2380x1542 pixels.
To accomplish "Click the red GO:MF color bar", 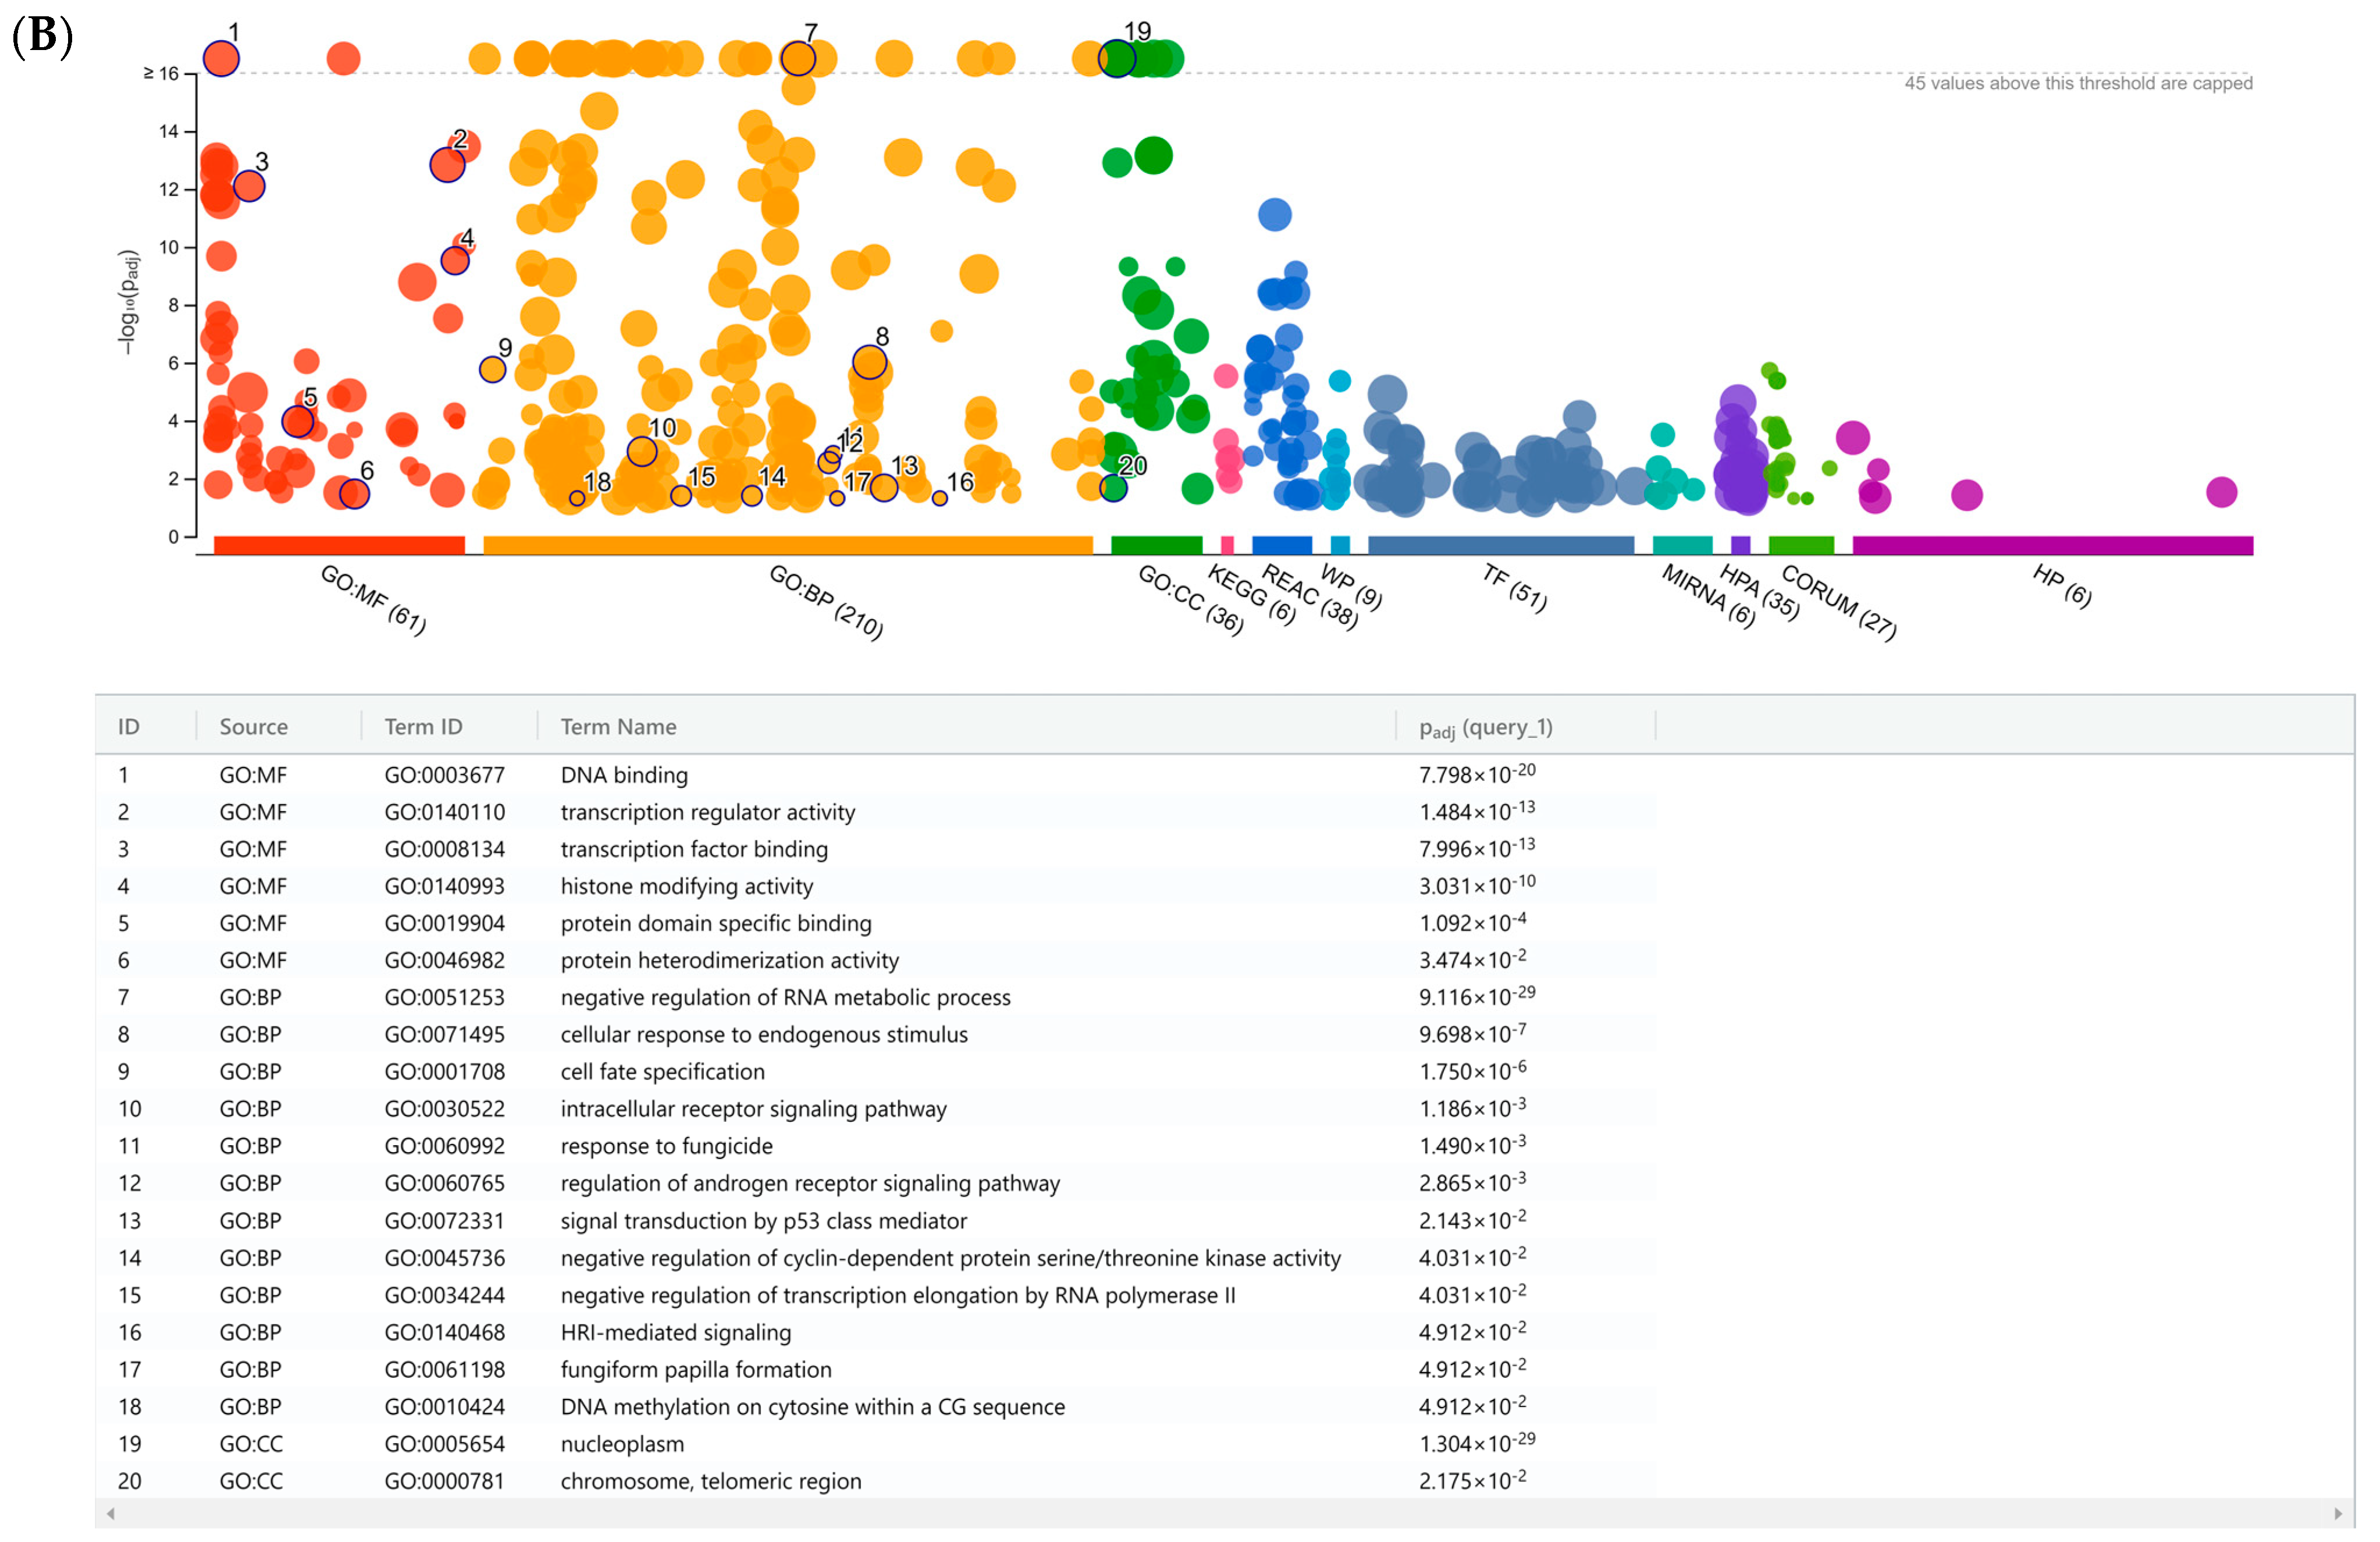I will (339, 545).
